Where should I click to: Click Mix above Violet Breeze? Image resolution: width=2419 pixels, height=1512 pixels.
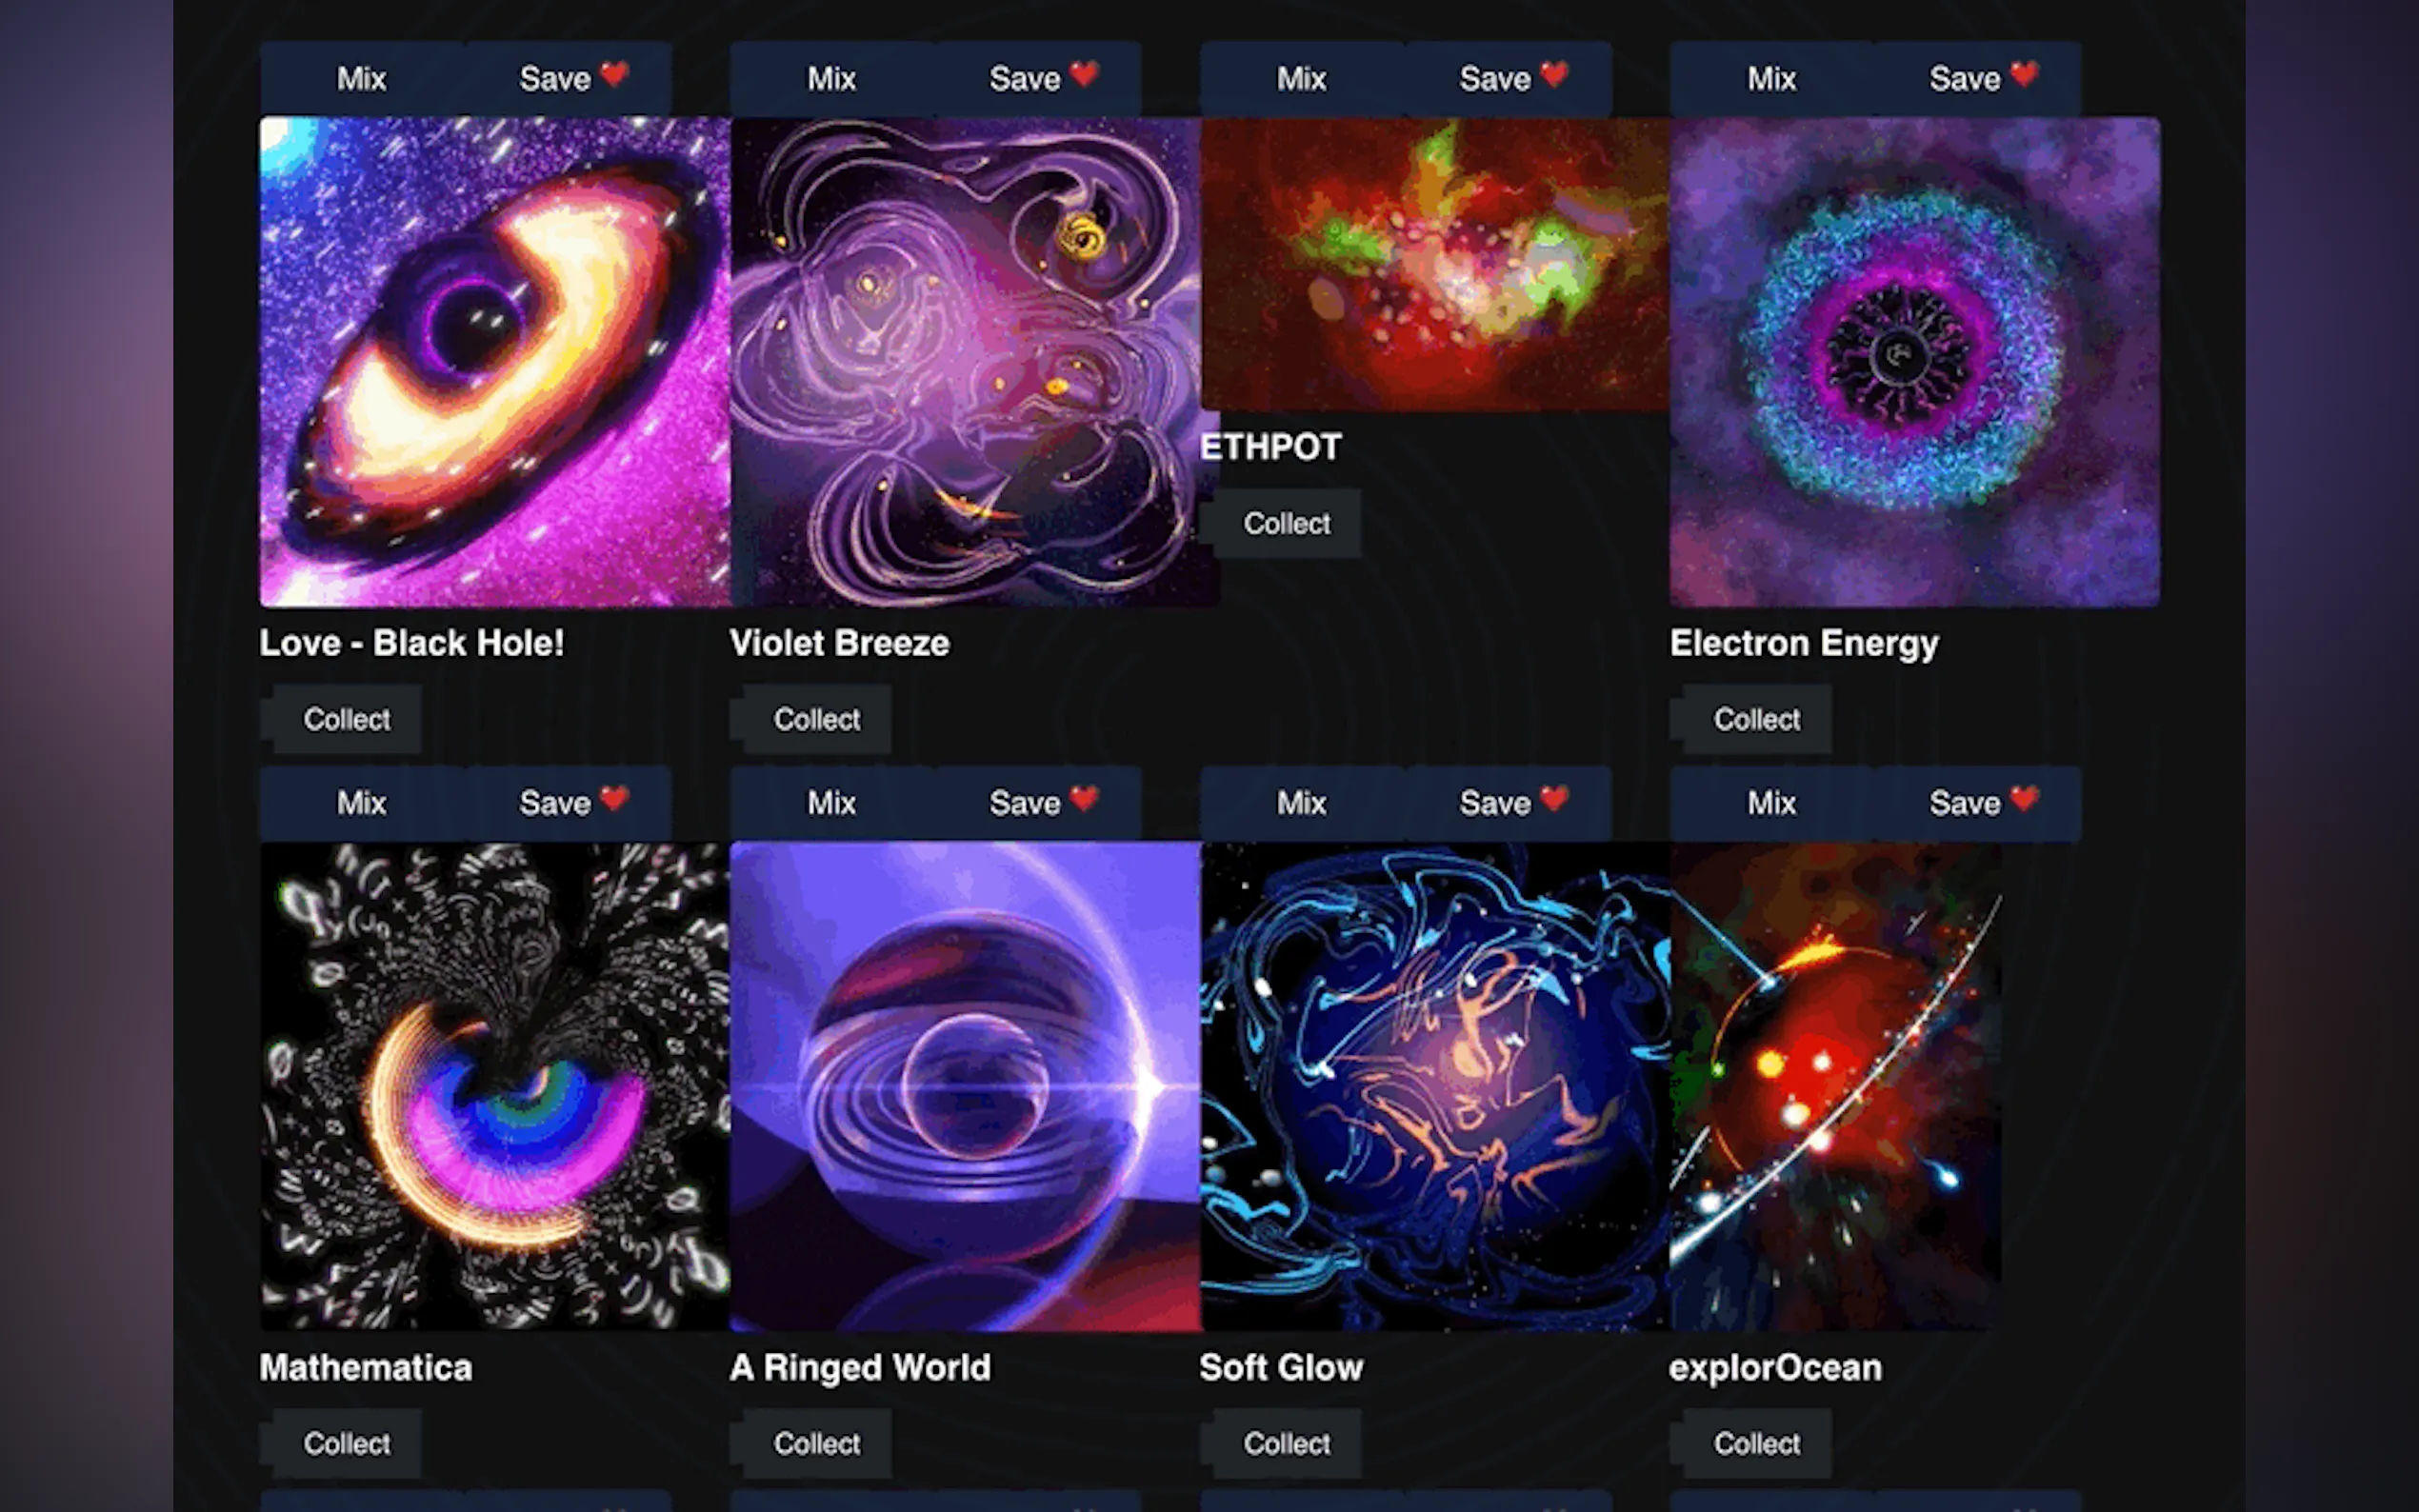[x=832, y=79]
